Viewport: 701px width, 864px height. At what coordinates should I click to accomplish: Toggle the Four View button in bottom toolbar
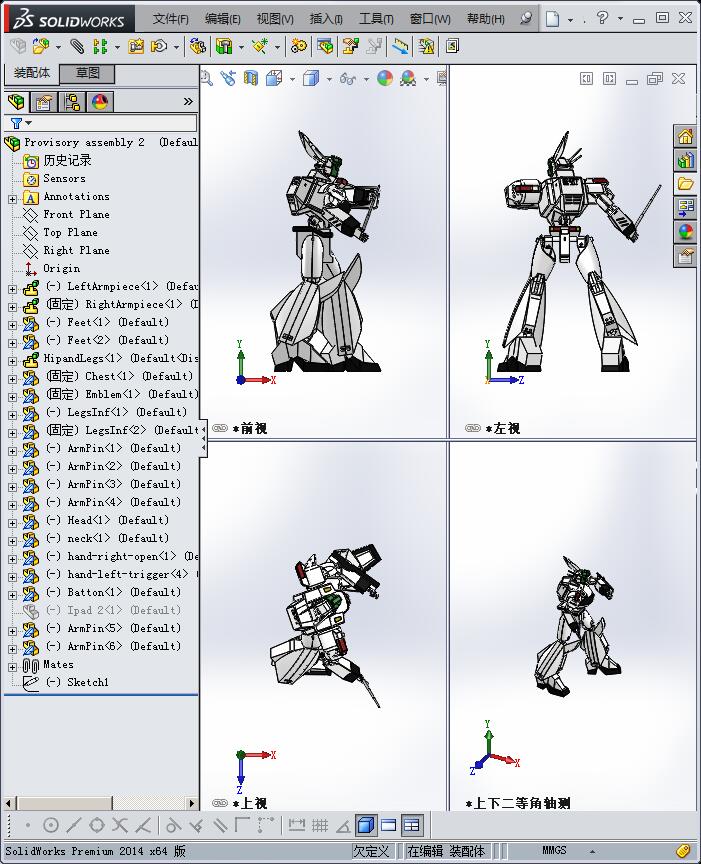[x=412, y=825]
